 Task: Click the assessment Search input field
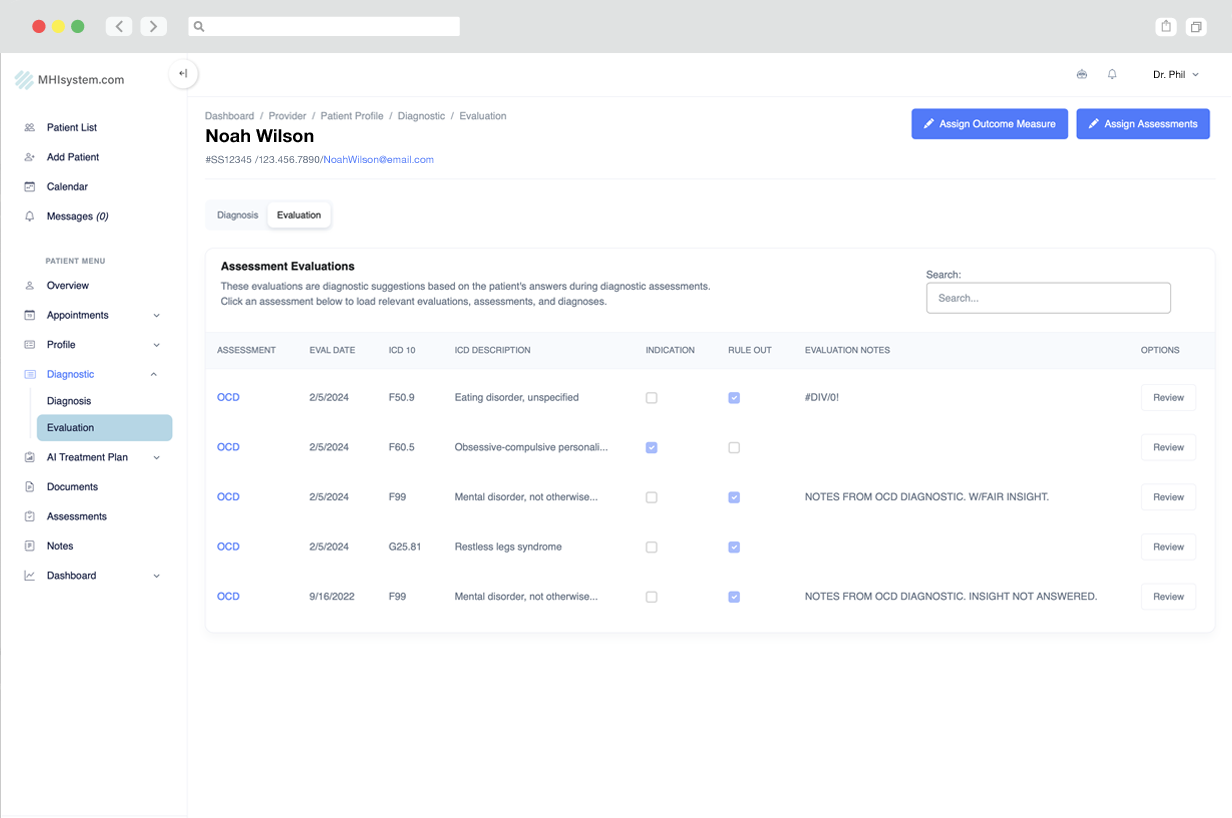pyautogui.click(x=1047, y=298)
